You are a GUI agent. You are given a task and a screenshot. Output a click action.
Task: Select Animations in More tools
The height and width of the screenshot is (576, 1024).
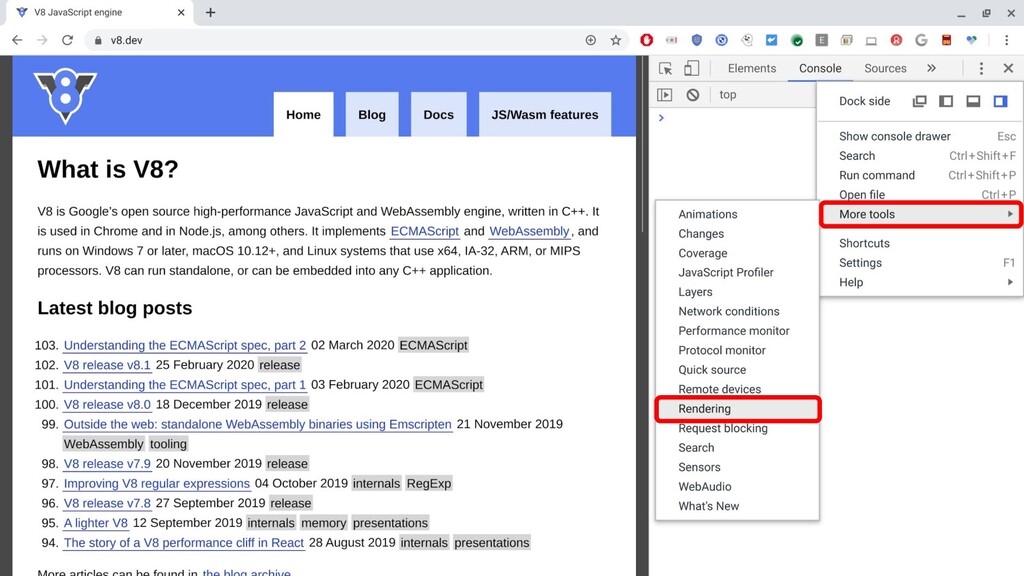point(737,214)
